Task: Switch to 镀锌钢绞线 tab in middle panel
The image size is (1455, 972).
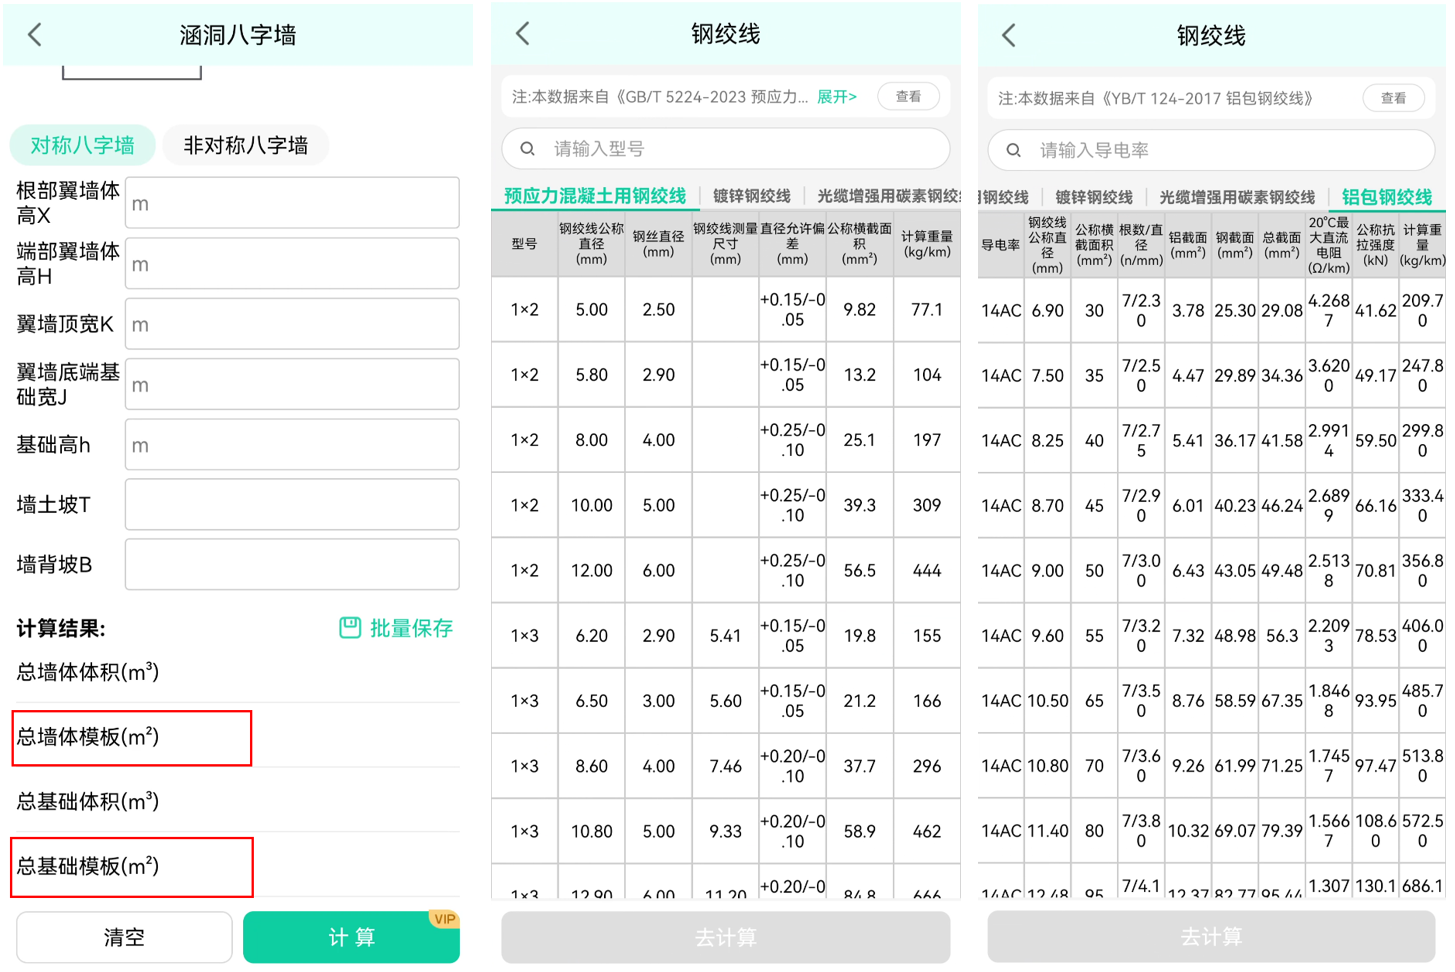Action: tap(751, 196)
